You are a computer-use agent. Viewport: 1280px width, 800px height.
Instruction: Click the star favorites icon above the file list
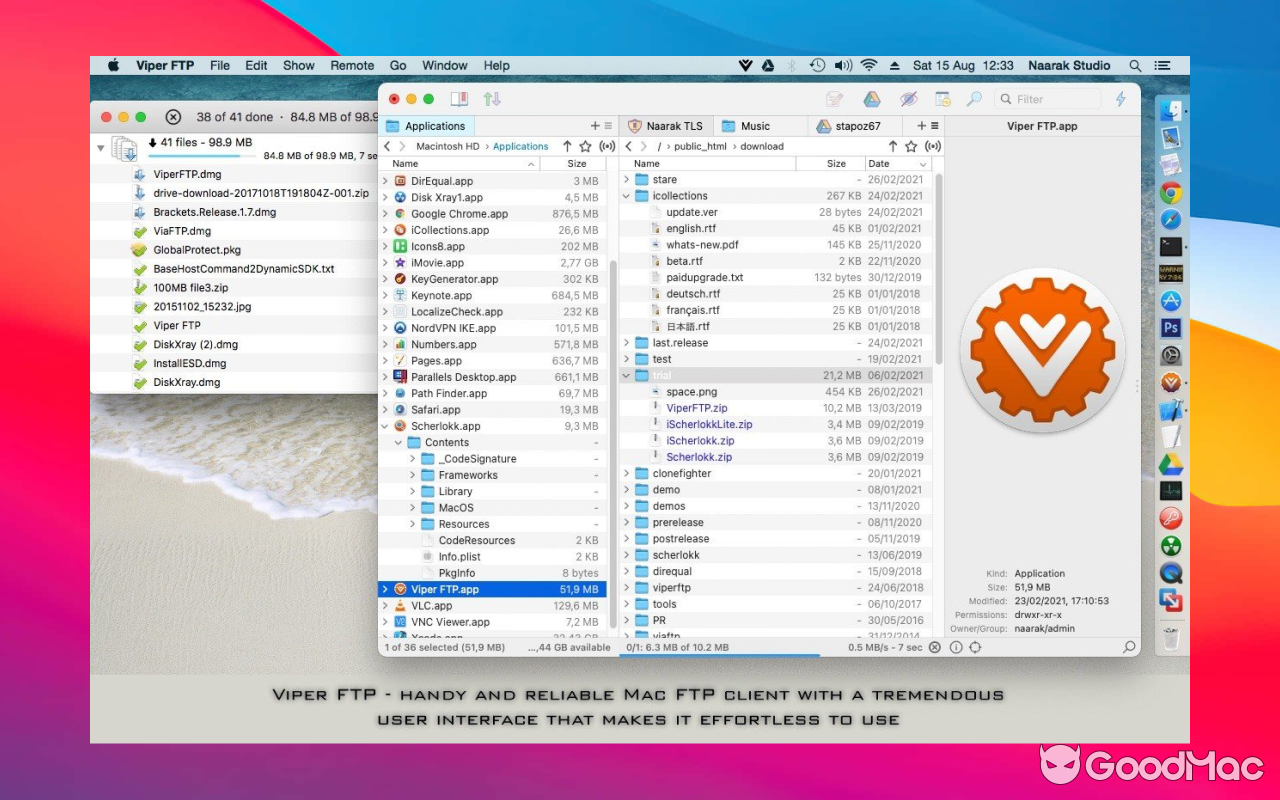coord(583,146)
